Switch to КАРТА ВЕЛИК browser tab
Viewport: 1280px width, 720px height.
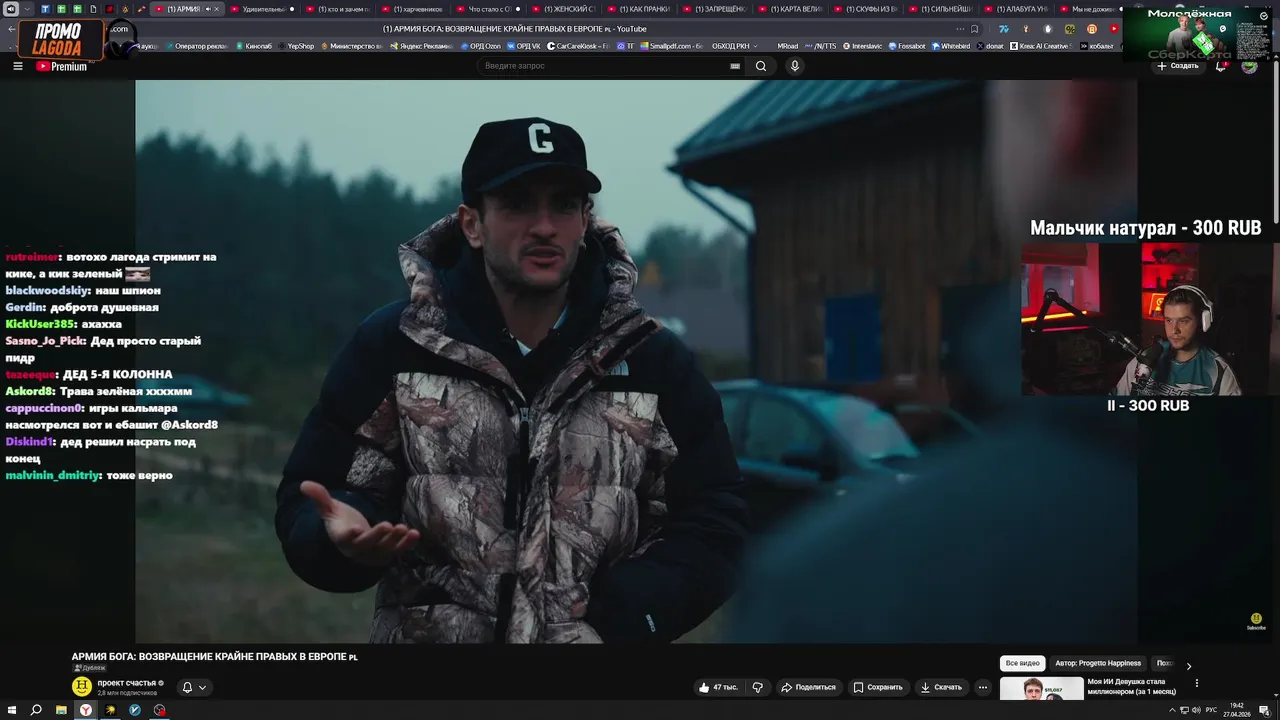790,9
